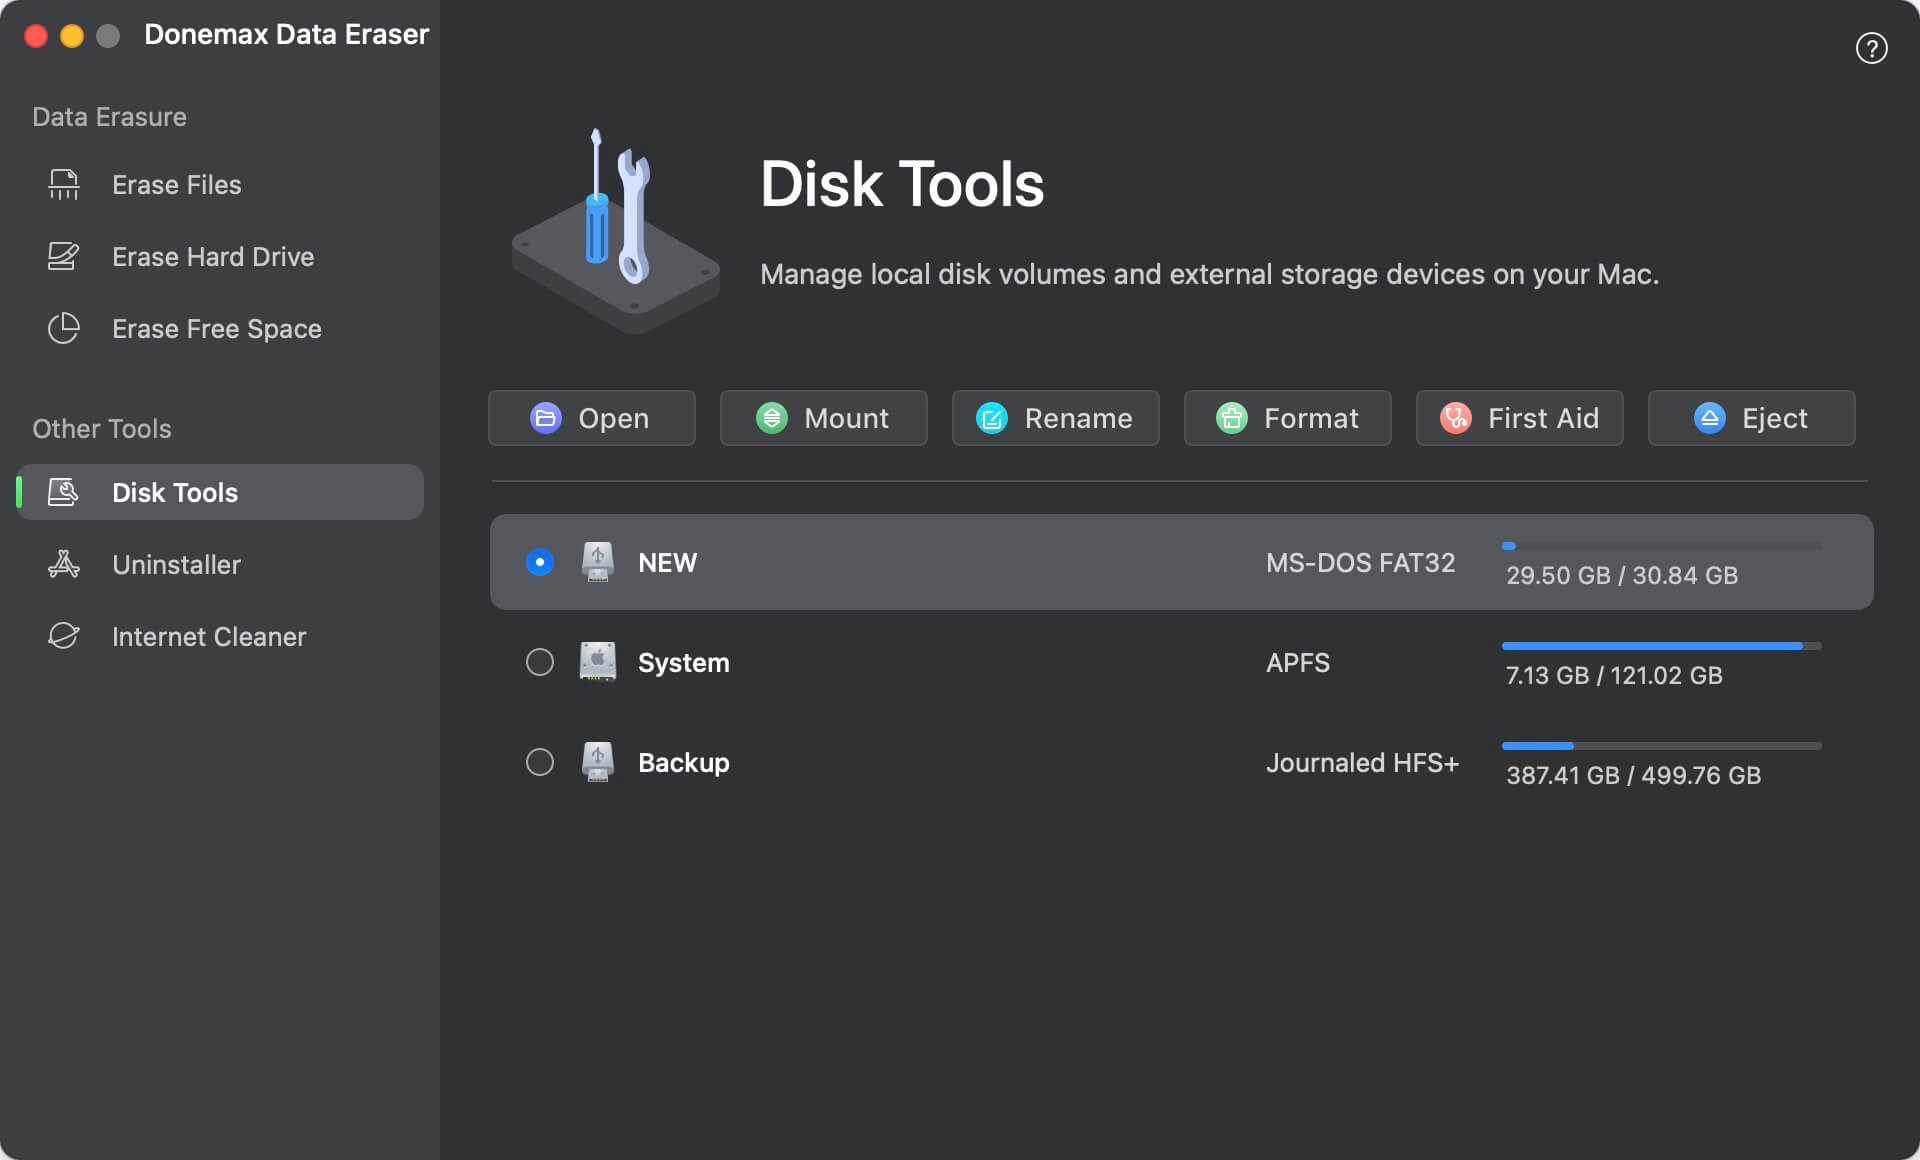The width and height of the screenshot is (1920, 1160).
Task: Click the blue Eject icon
Action: point(1709,418)
